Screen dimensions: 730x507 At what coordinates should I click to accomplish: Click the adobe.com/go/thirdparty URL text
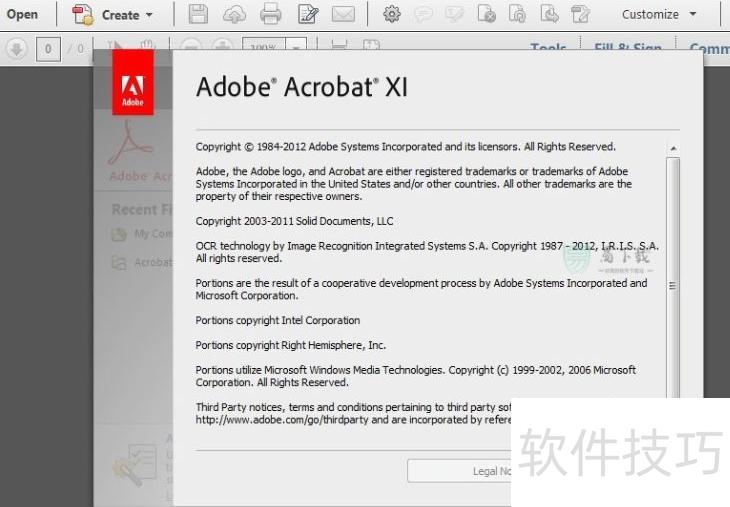coord(282,420)
